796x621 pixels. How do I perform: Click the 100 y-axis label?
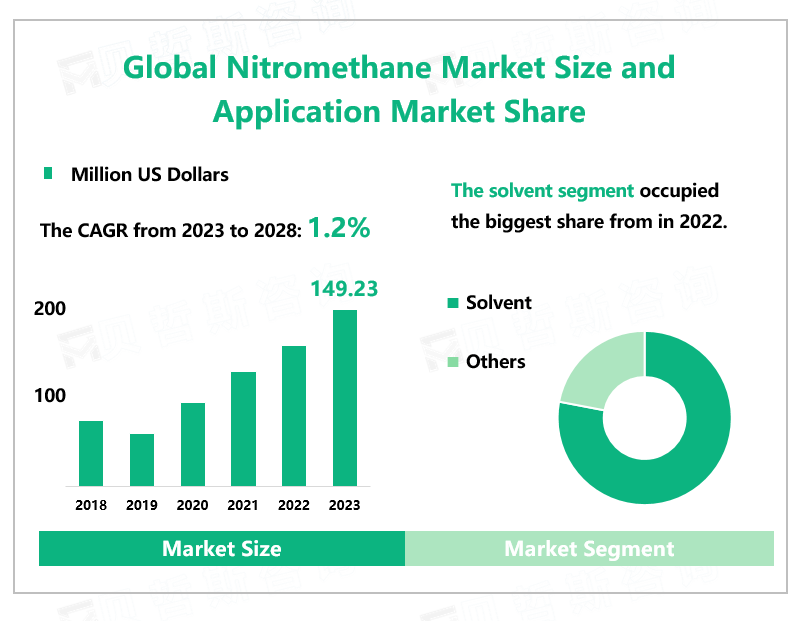point(50,396)
